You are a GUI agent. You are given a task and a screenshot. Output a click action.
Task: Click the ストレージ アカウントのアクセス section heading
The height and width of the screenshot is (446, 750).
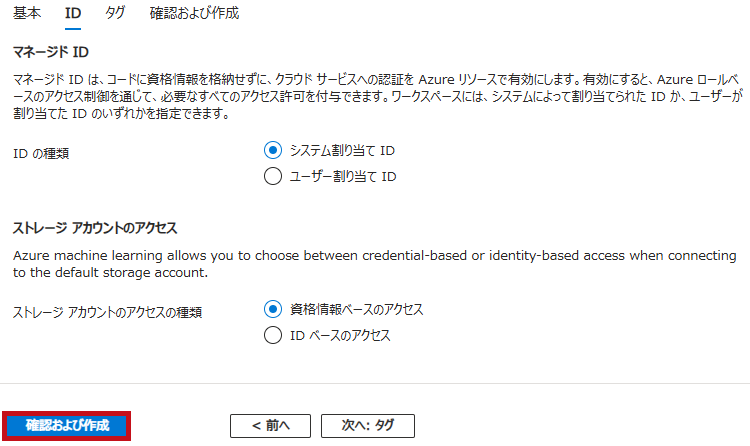click(x=95, y=228)
